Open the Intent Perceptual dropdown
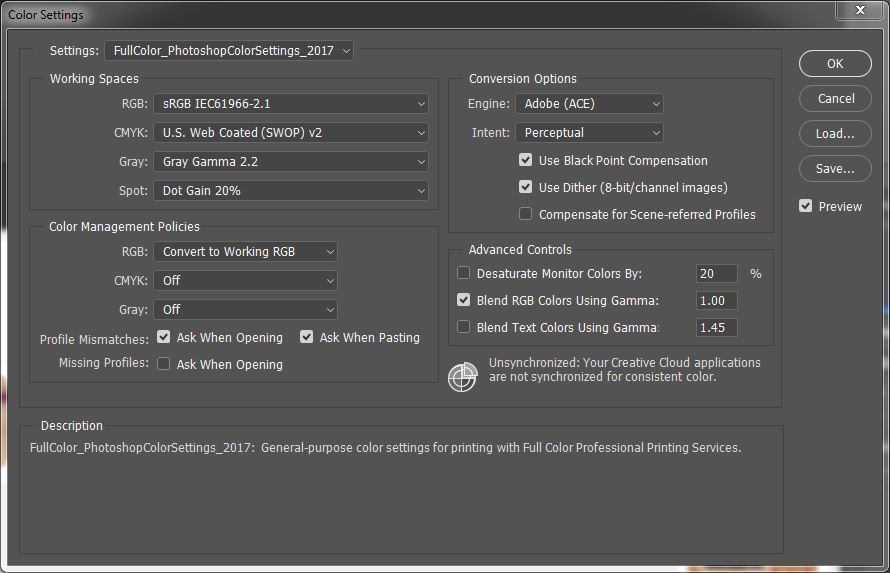 pyautogui.click(x=589, y=133)
